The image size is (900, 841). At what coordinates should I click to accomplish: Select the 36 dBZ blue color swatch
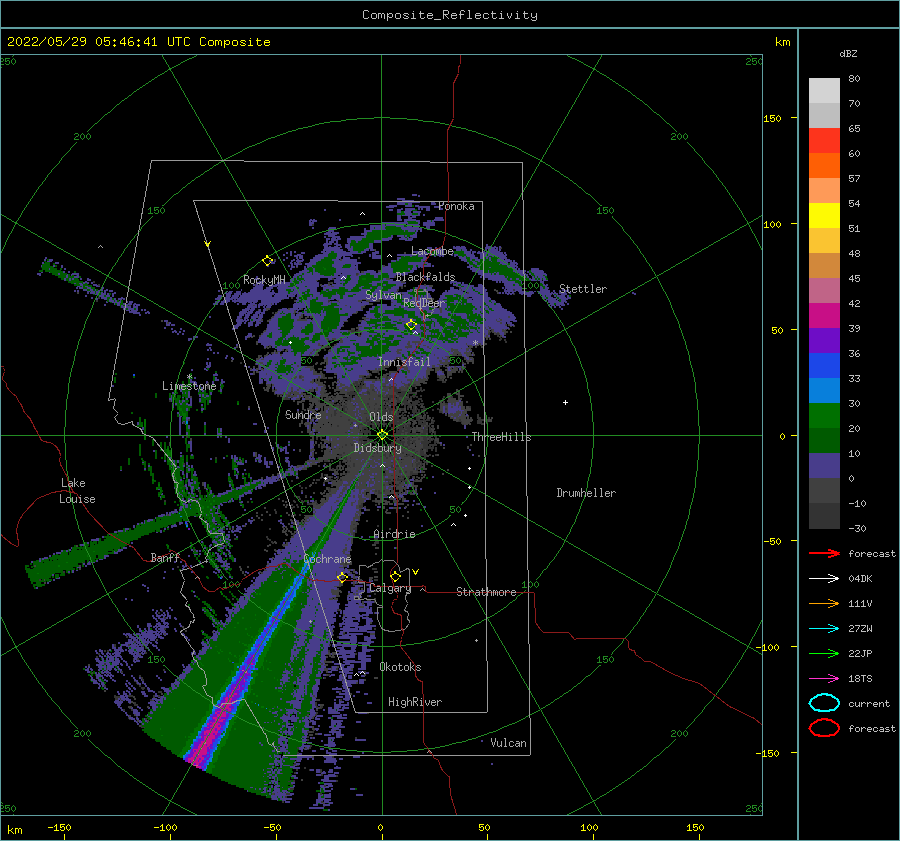pos(824,366)
